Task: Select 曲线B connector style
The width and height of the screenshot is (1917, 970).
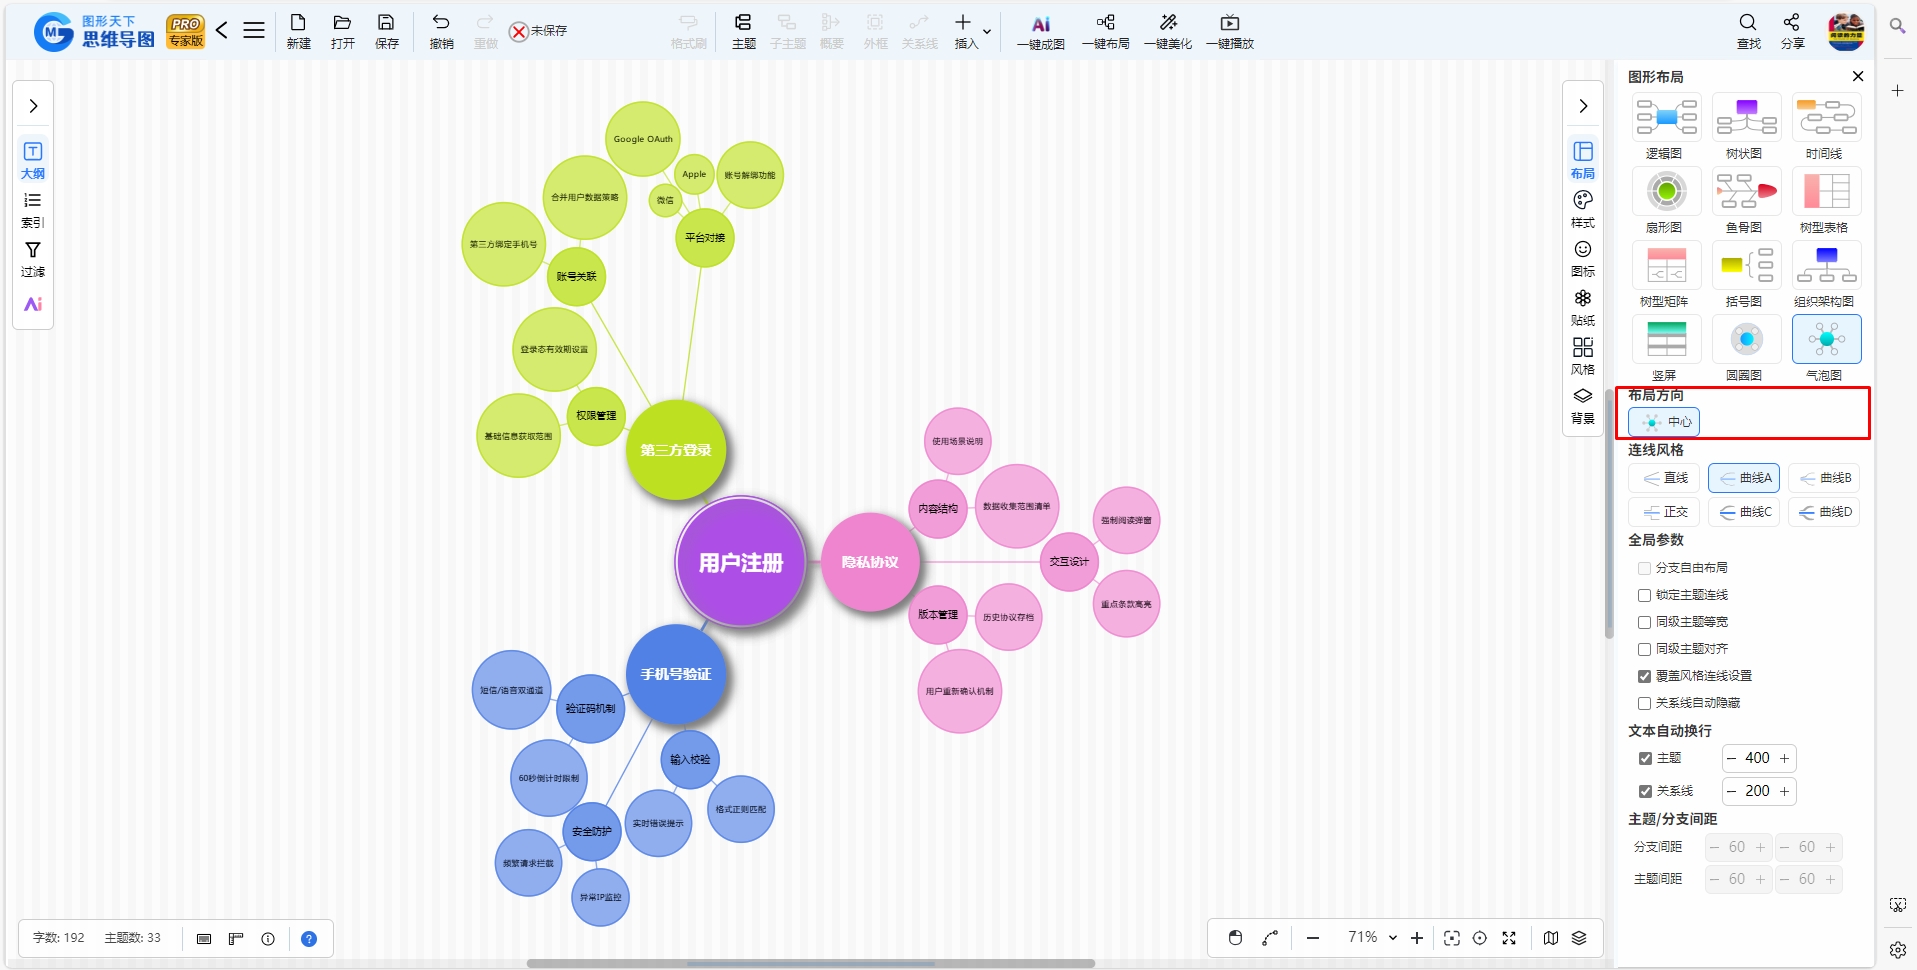Action: point(1824,478)
